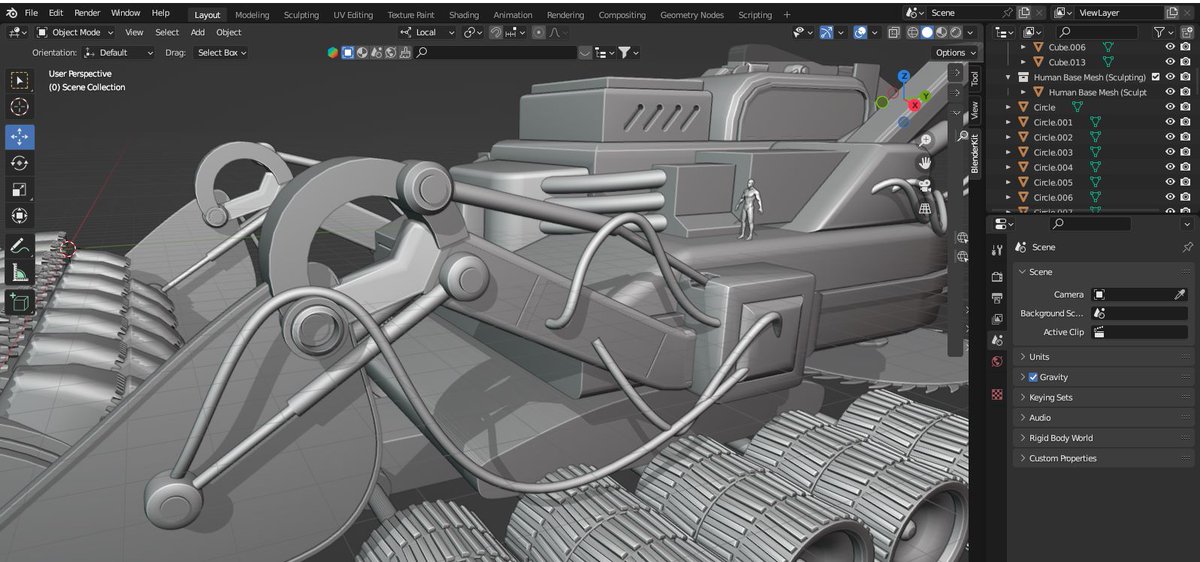
Task: Switch to the Shading workspace tab
Action: (x=463, y=15)
